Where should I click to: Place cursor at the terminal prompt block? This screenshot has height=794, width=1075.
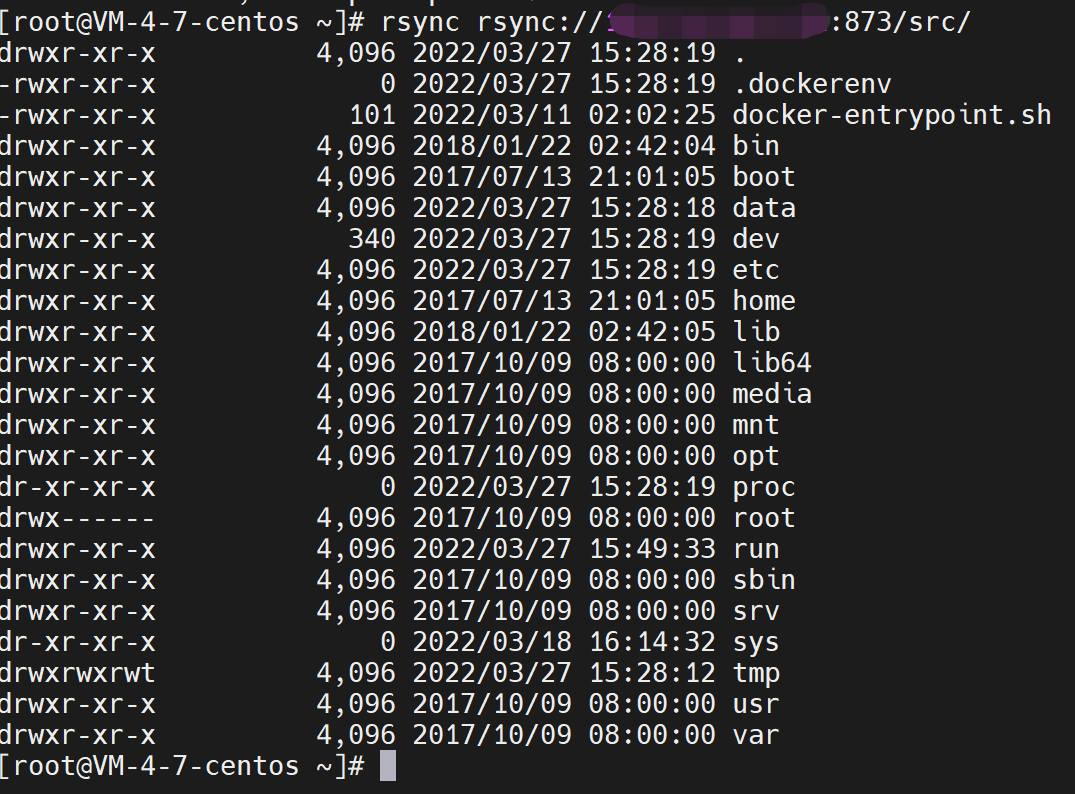click(388, 765)
